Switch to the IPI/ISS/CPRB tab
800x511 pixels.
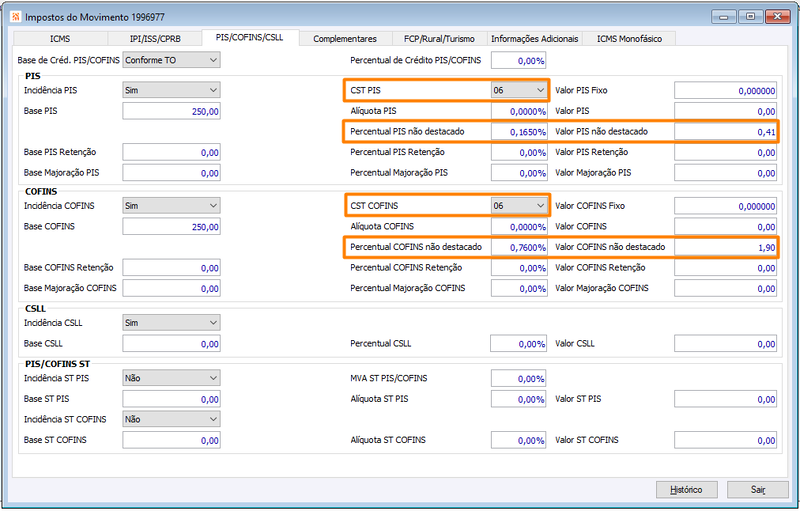click(x=155, y=39)
